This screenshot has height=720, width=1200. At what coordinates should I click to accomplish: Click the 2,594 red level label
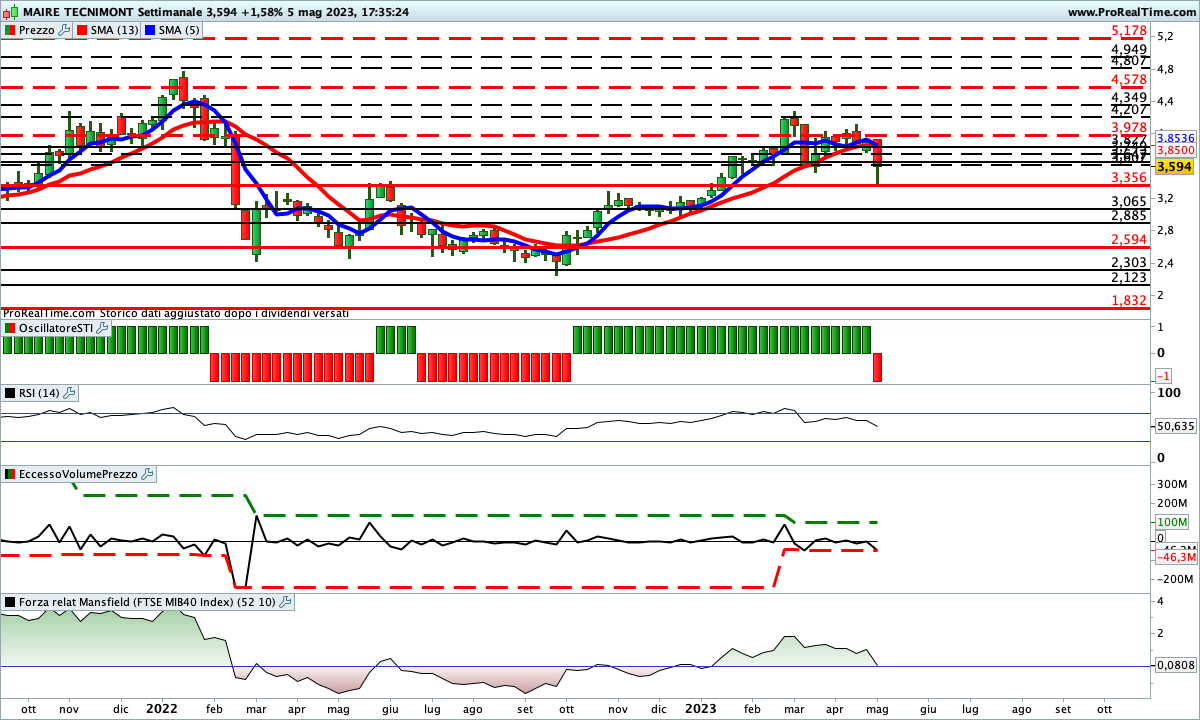click(1129, 239)
